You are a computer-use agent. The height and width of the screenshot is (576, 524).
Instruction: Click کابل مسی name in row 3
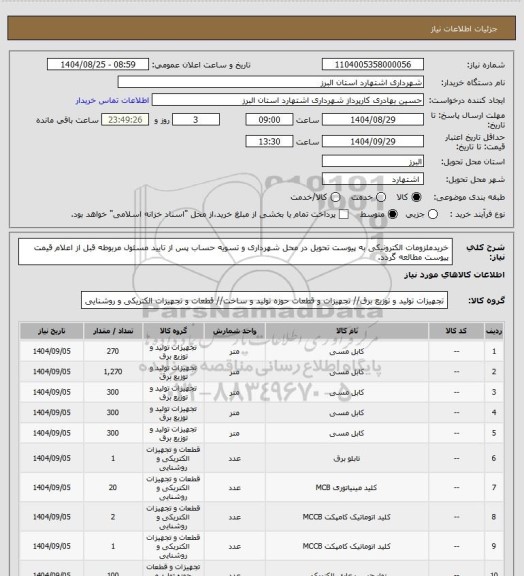347,392
